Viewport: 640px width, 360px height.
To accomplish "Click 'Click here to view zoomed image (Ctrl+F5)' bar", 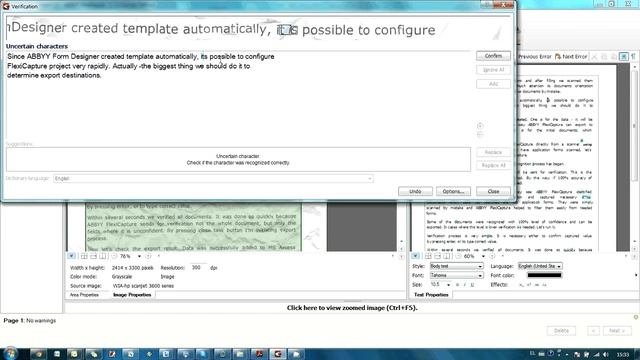I will pyautogui.click(x=352, y=308).
